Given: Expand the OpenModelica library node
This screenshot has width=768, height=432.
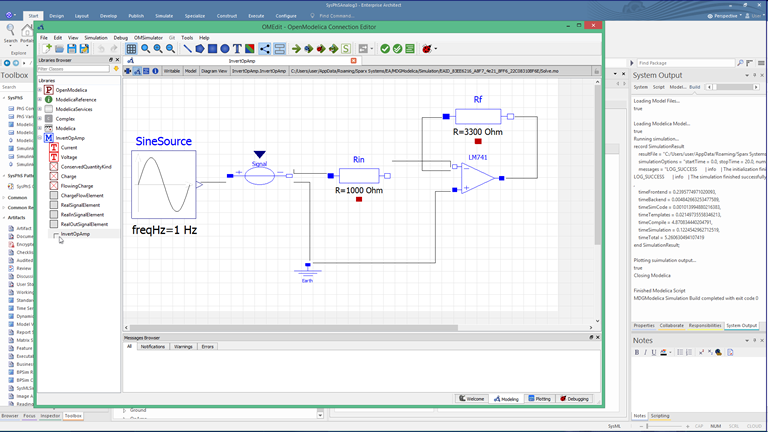Looking at the screenshot, I should click(x=40, y=90).
